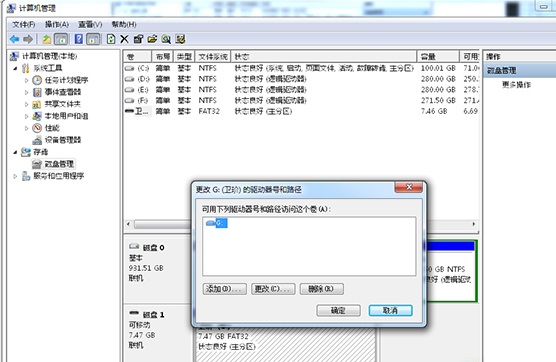This screenshot has height=362, width=556.
Task: Expand the 共享文件夹 tree node
Action: click(26, 105)
